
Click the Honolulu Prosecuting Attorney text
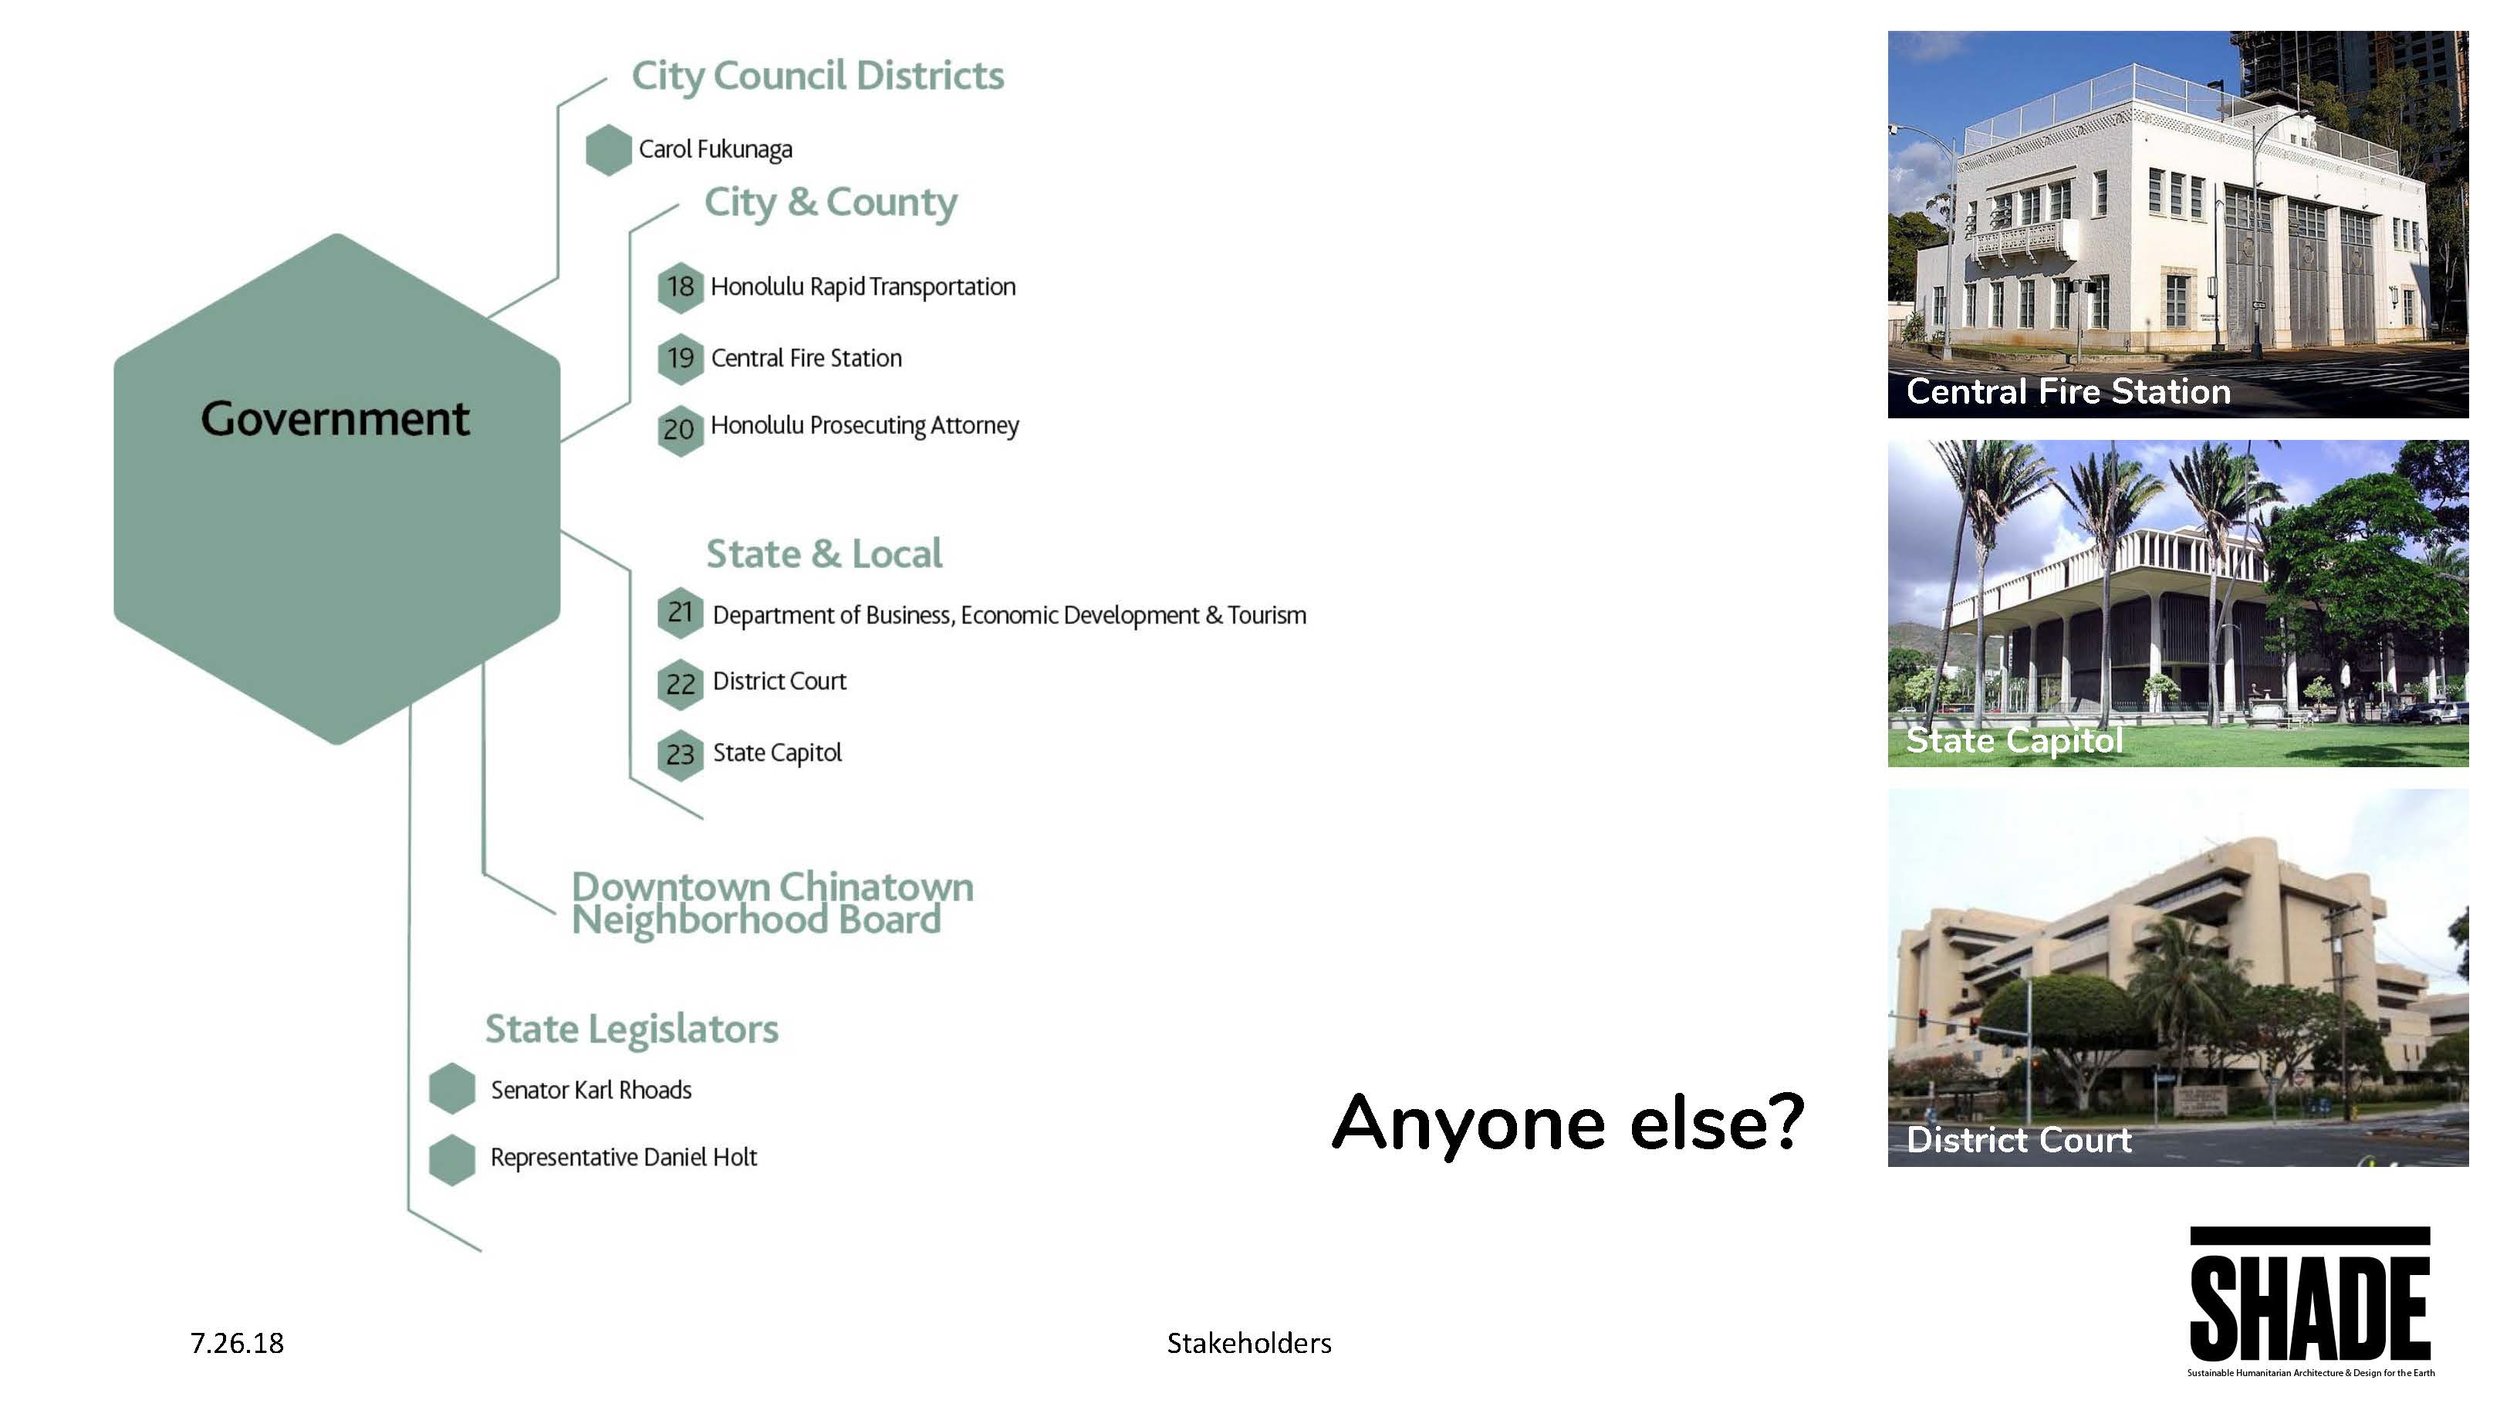pos(864,426)
